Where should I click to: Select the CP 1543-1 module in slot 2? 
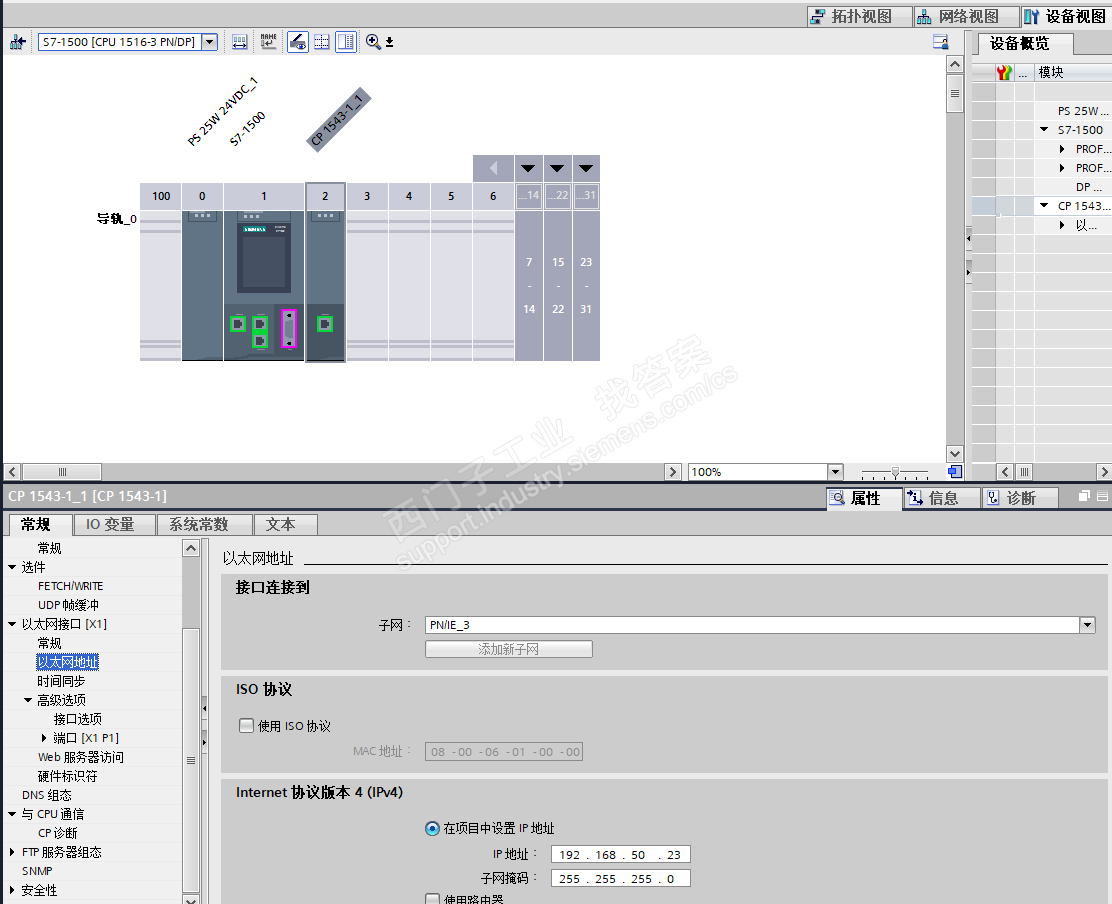[x=325, y=286]
